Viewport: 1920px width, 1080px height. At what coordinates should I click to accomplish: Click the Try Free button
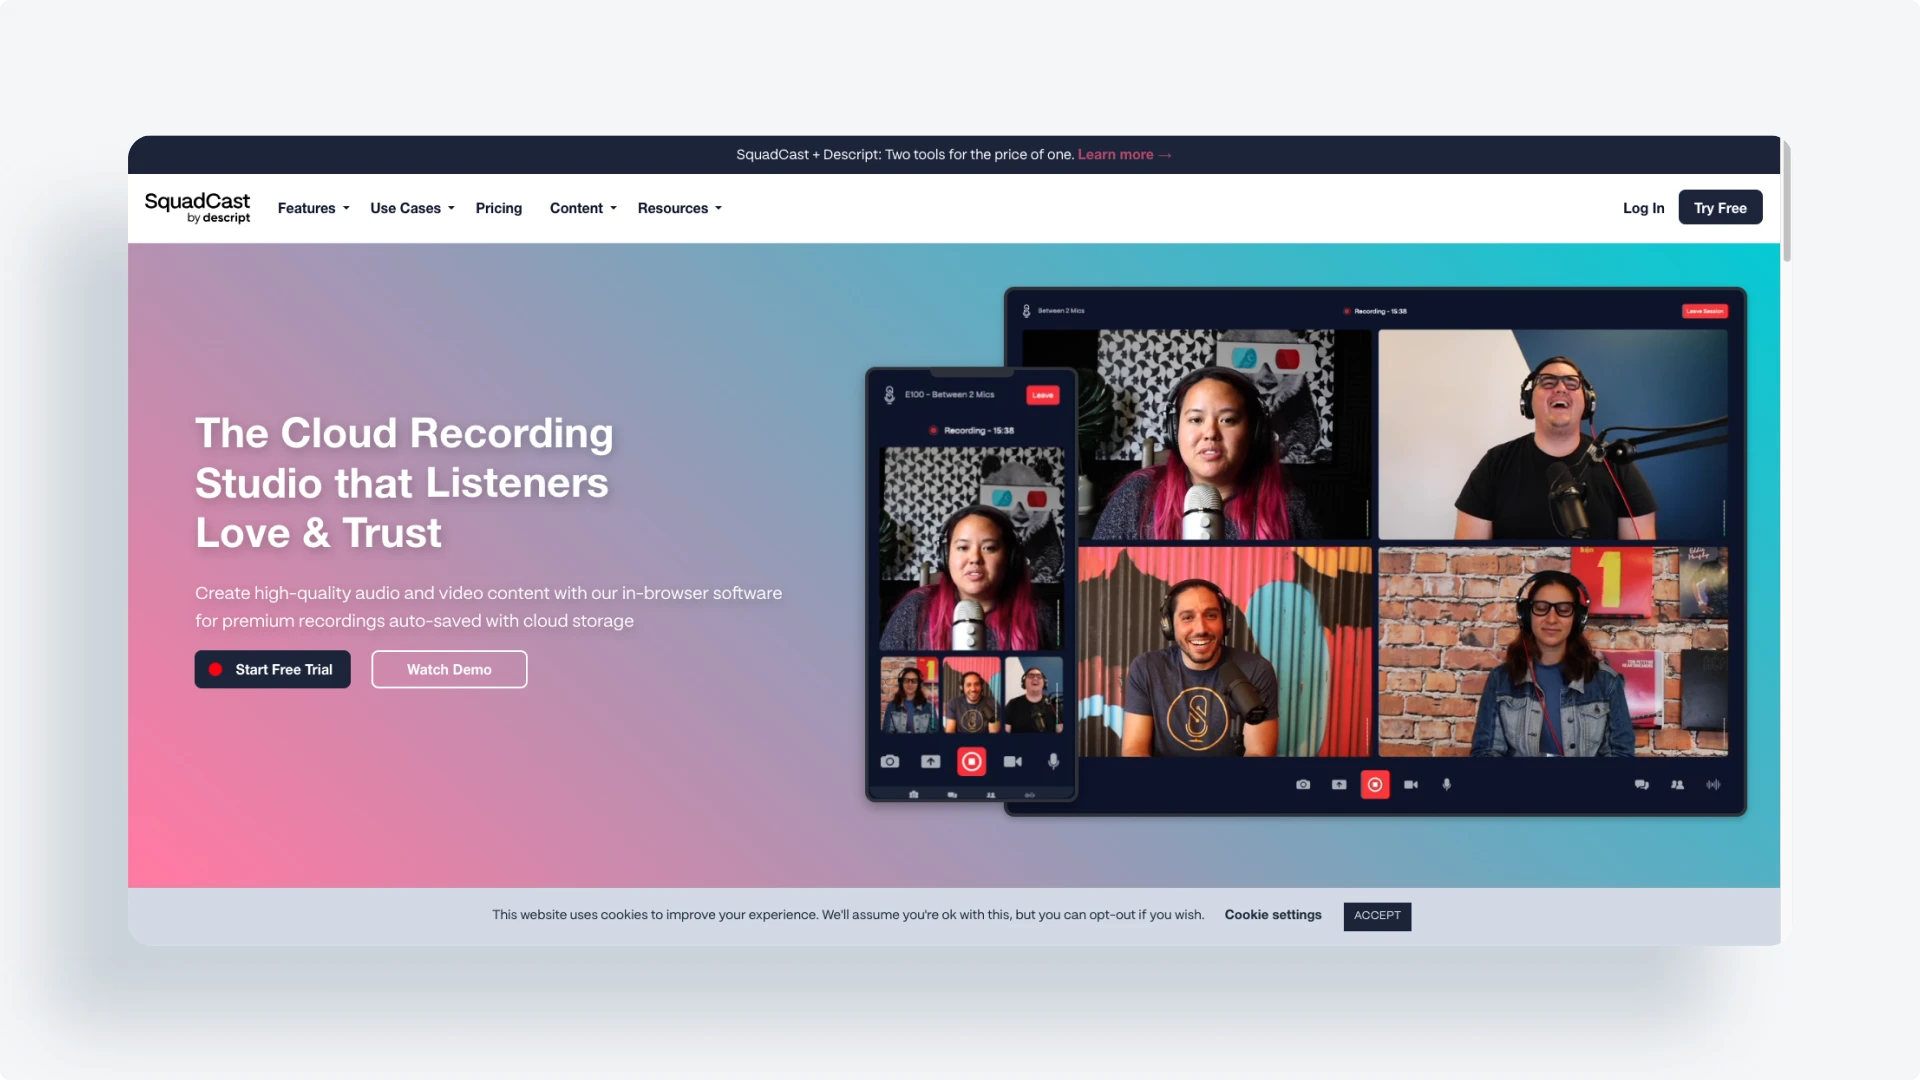point(1719,207)
